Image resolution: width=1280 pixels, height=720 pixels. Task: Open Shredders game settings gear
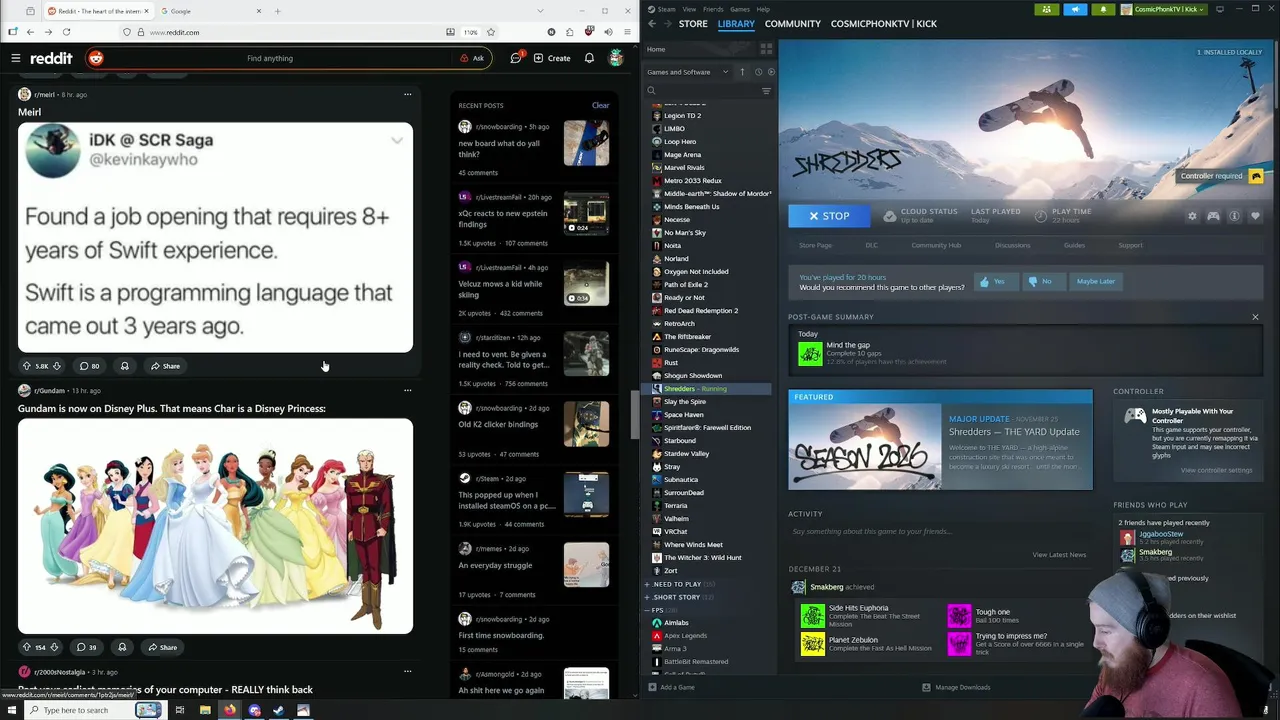[1192, 216]
